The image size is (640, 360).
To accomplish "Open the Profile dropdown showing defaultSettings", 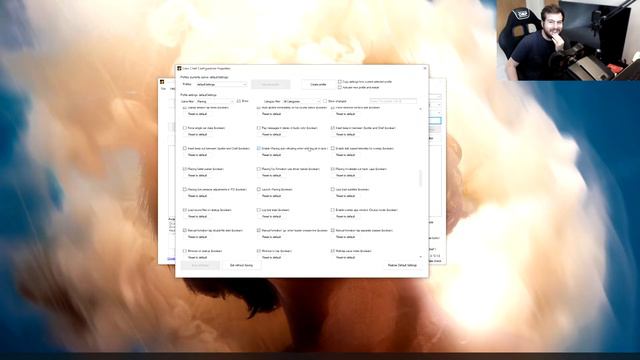I will pos(221,84).
